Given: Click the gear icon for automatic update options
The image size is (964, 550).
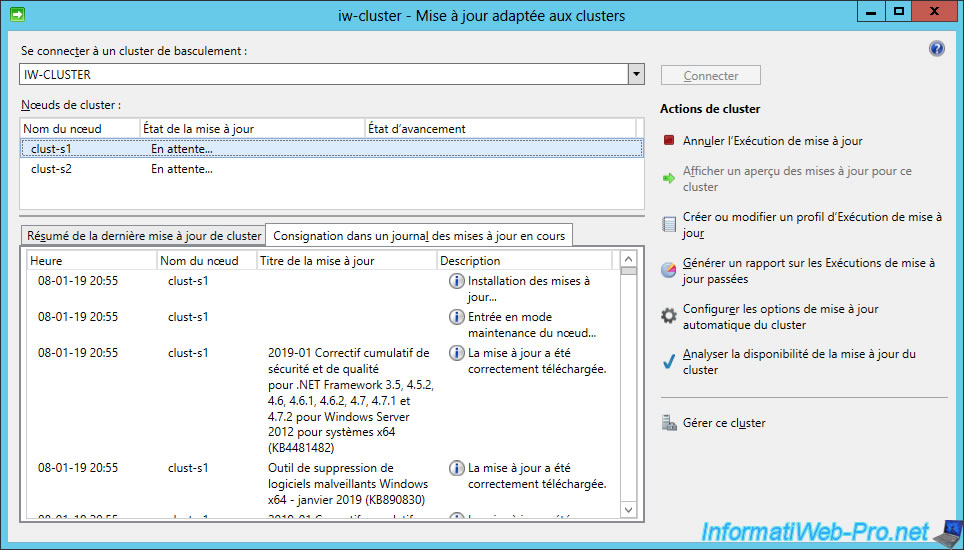Looking at the screenshot, I should click(x=669, y=316).
